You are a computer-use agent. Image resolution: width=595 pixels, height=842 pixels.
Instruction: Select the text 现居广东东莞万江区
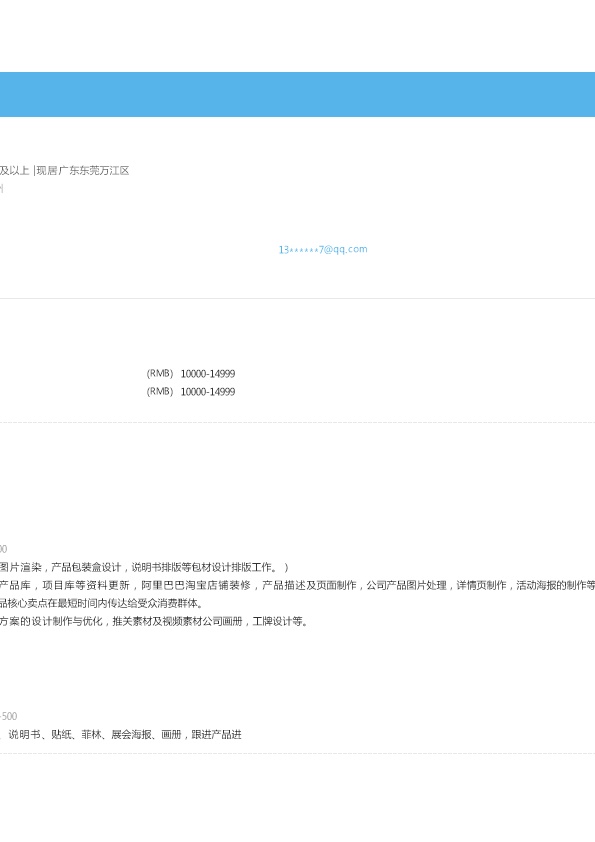(x=83, y=171)
